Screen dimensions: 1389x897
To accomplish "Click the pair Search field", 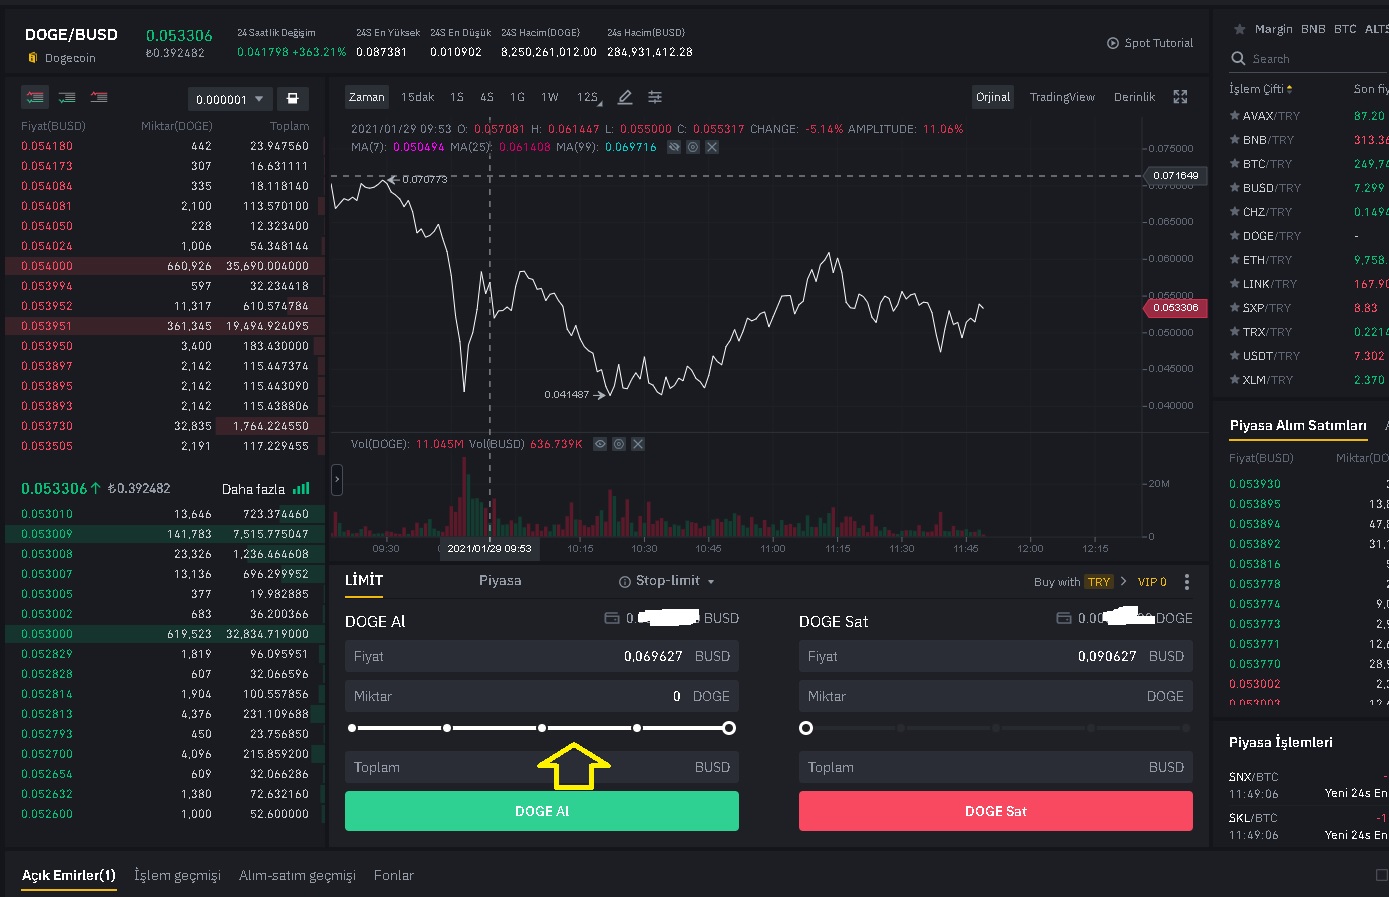I will click(x=1307, y=59).
